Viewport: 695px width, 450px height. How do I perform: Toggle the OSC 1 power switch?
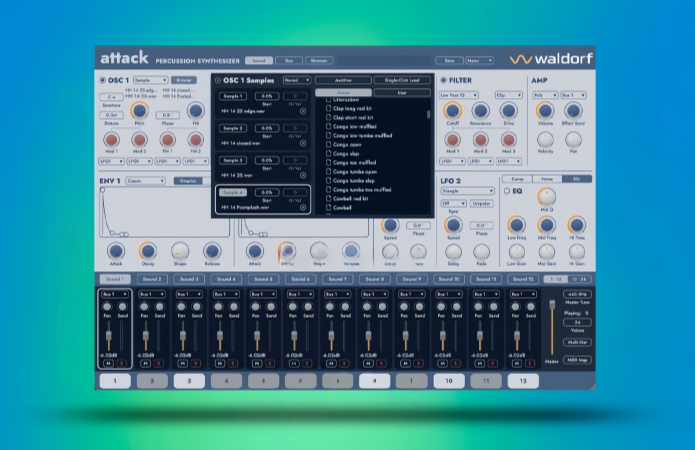click(102, 80)
